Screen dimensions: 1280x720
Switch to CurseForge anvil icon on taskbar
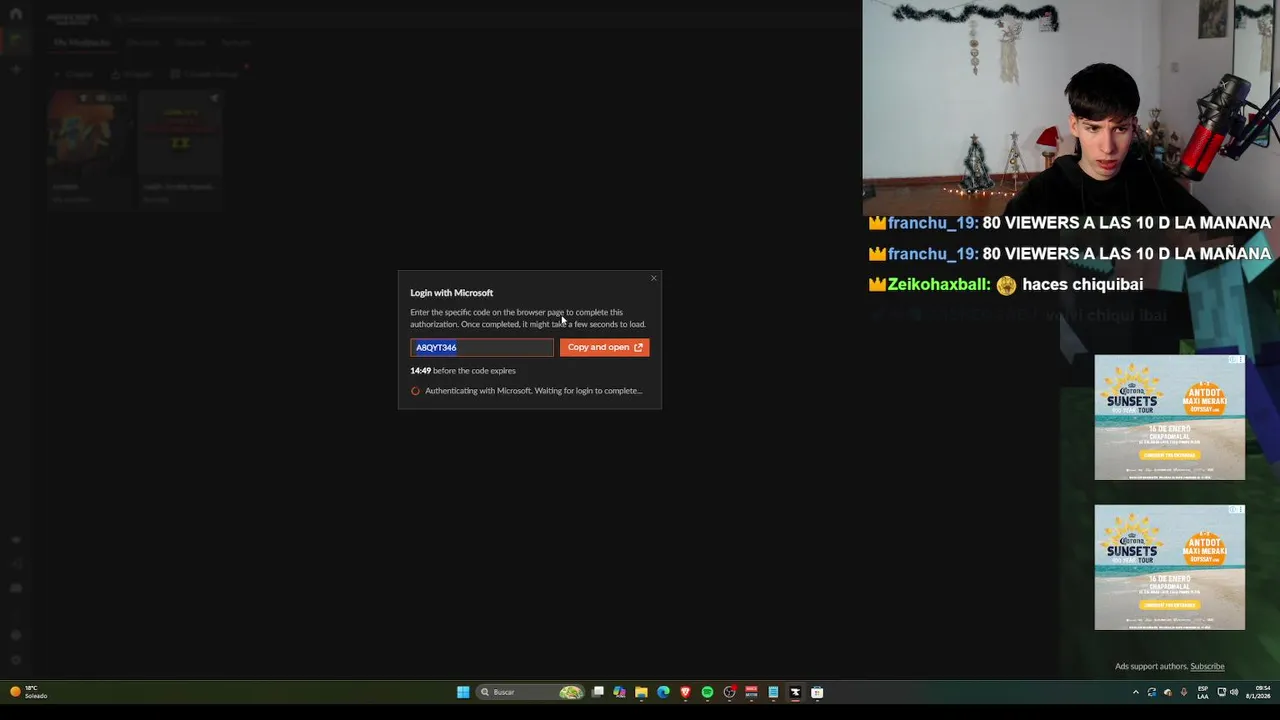(x=795, y=692)
